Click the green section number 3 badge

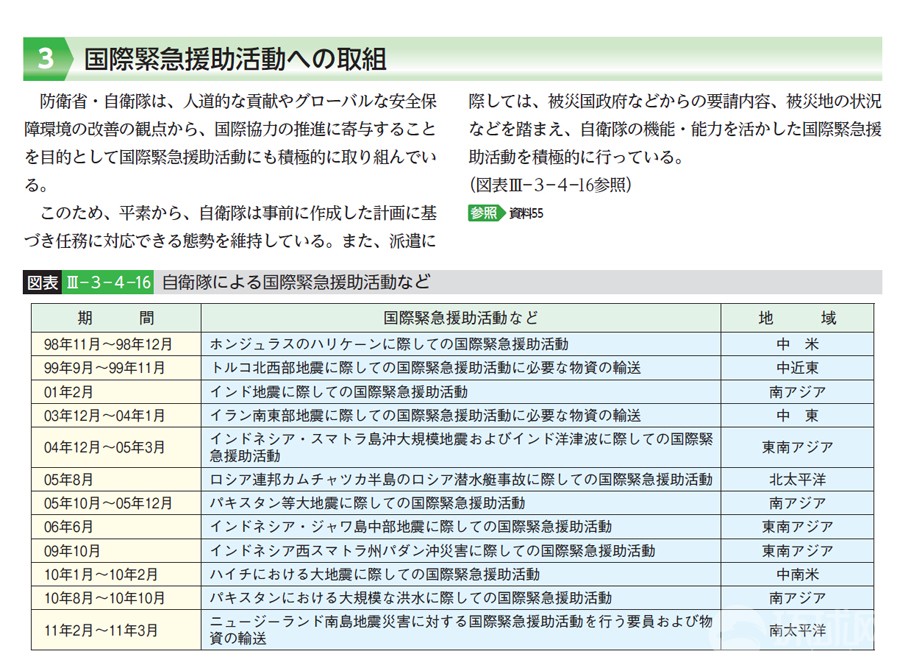click(46, 59)
